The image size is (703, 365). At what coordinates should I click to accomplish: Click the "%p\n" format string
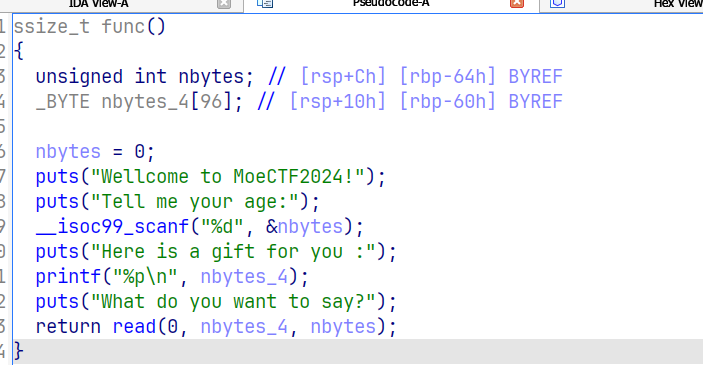click(x=145, y=277)
